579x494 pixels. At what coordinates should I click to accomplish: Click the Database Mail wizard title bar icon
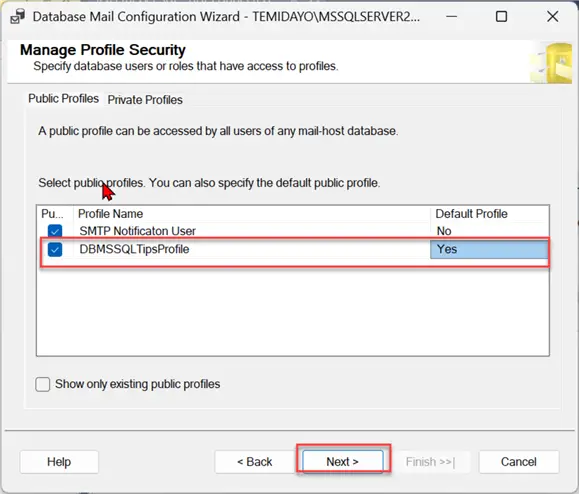(x=17, y=16)
